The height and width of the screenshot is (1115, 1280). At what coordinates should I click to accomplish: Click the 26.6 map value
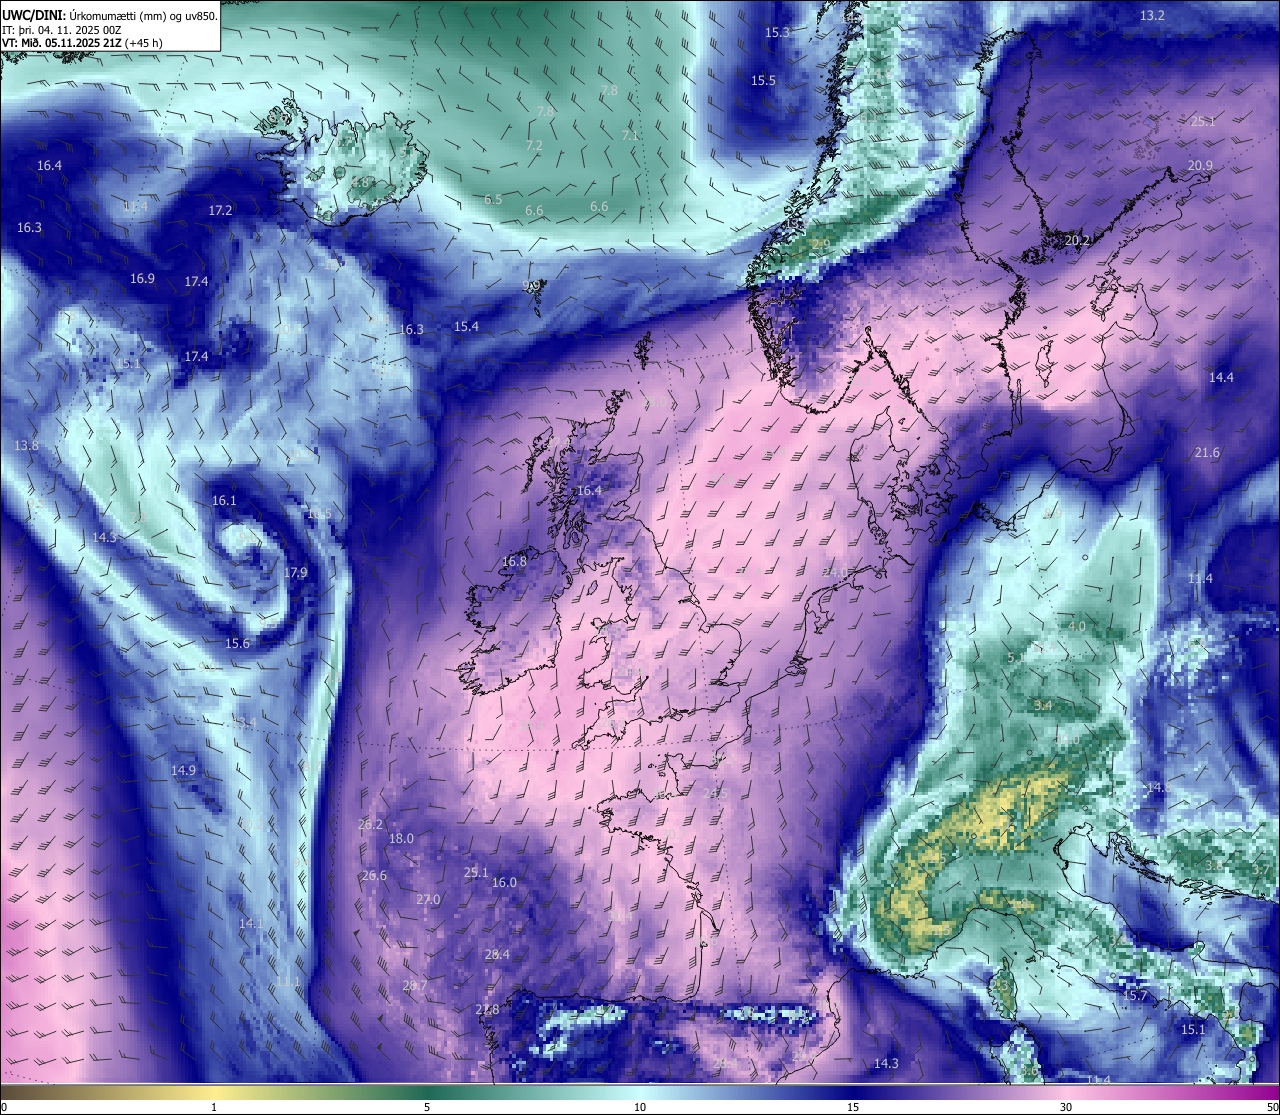pos(374,876)
